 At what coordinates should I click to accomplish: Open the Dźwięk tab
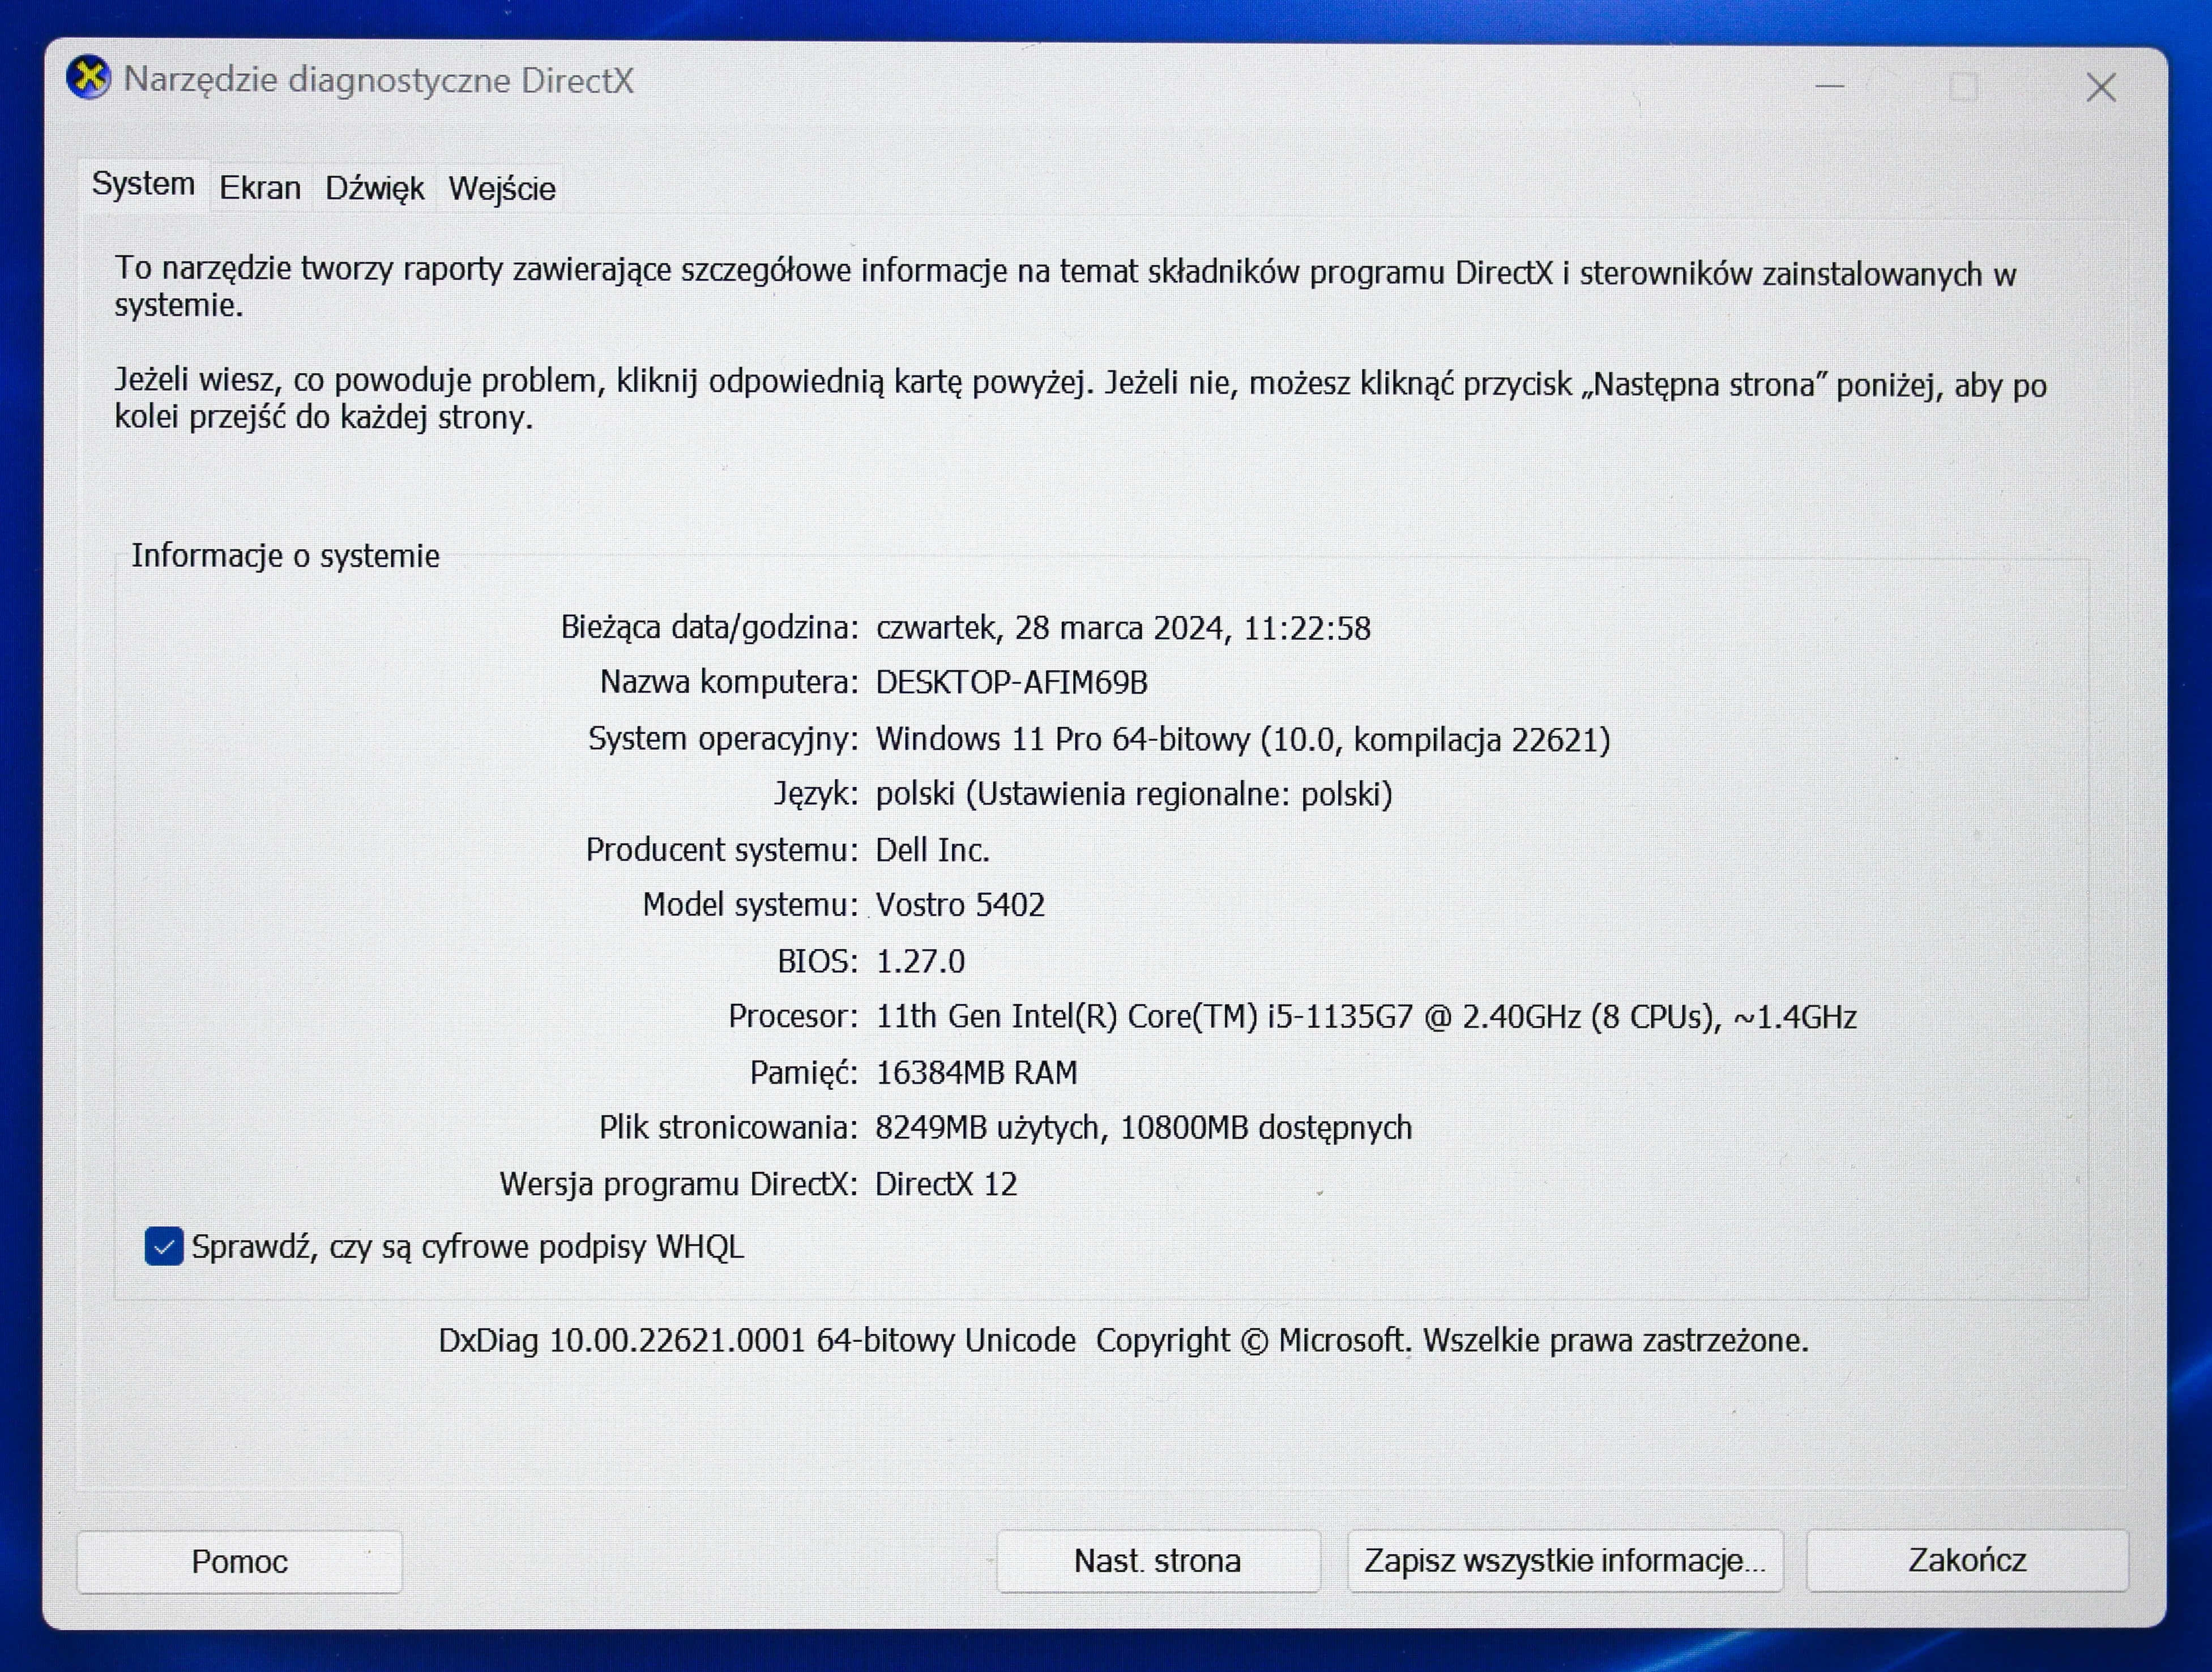(375, 188)
